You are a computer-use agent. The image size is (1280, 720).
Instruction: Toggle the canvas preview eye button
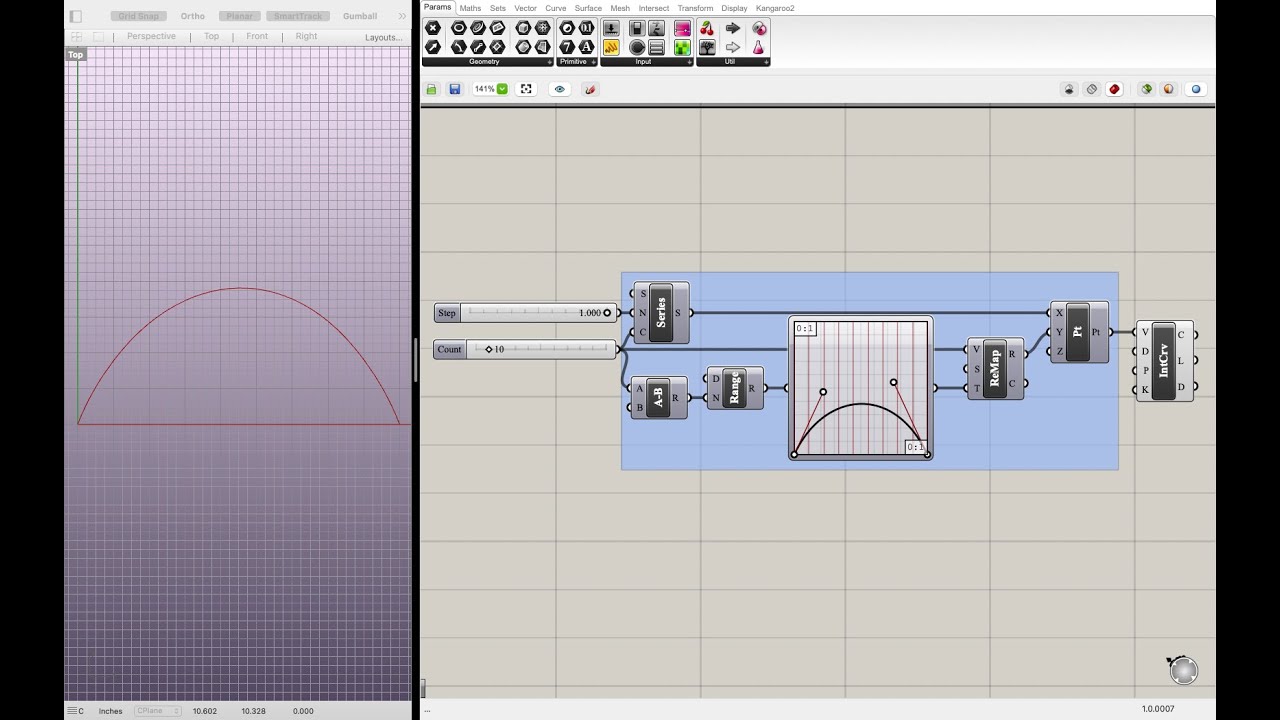(559, 89)
